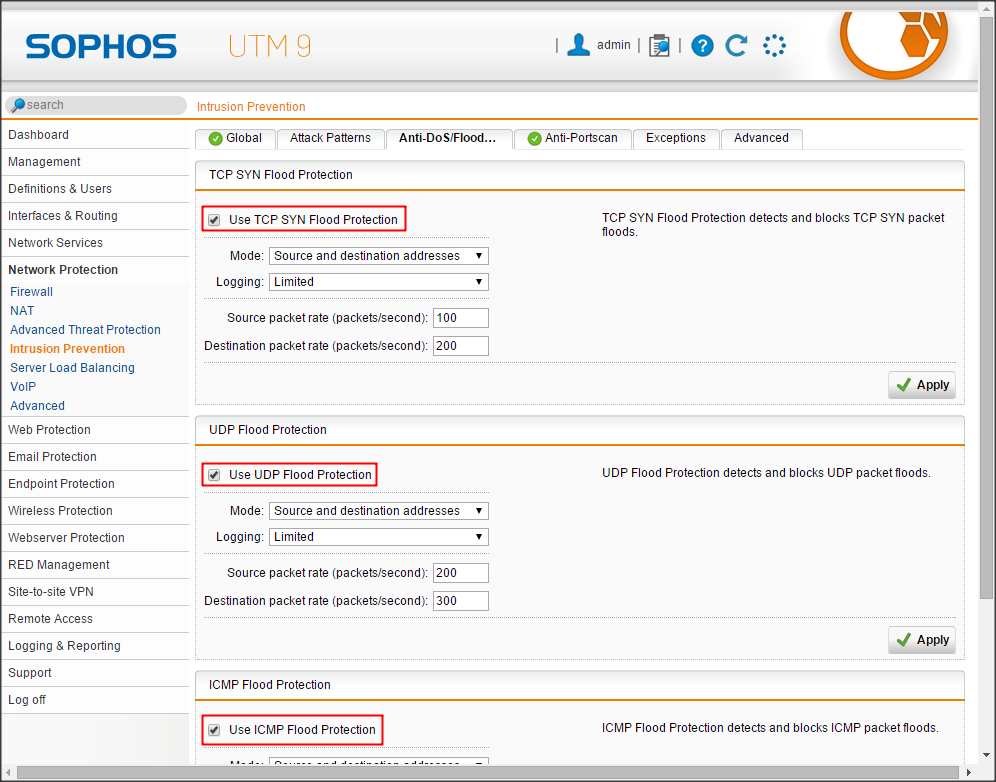
Task: Open the TCP SYN Mode dropdown
Action: pos(378,256)
